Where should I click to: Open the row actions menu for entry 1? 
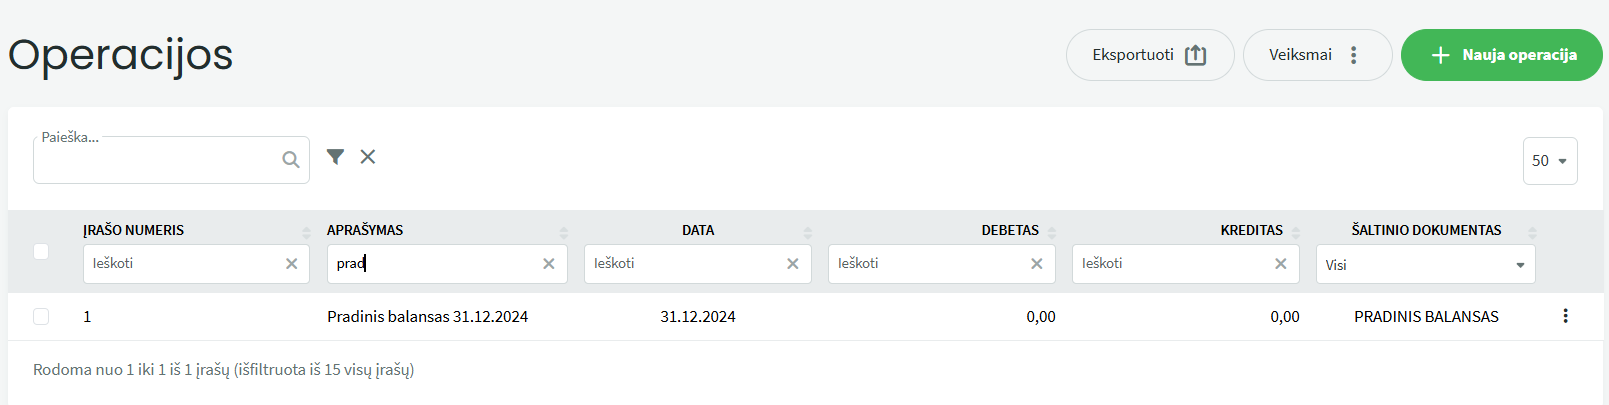1565,316
